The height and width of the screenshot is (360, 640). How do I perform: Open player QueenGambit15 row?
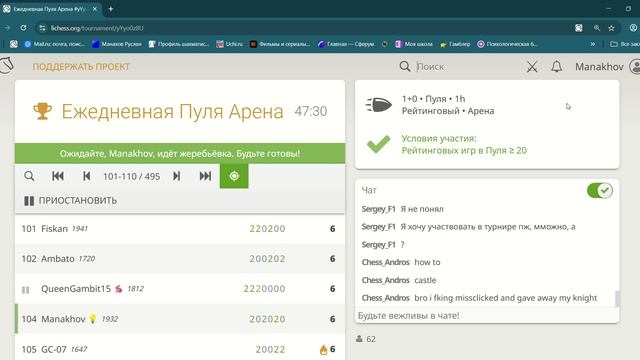click(180, 289)
